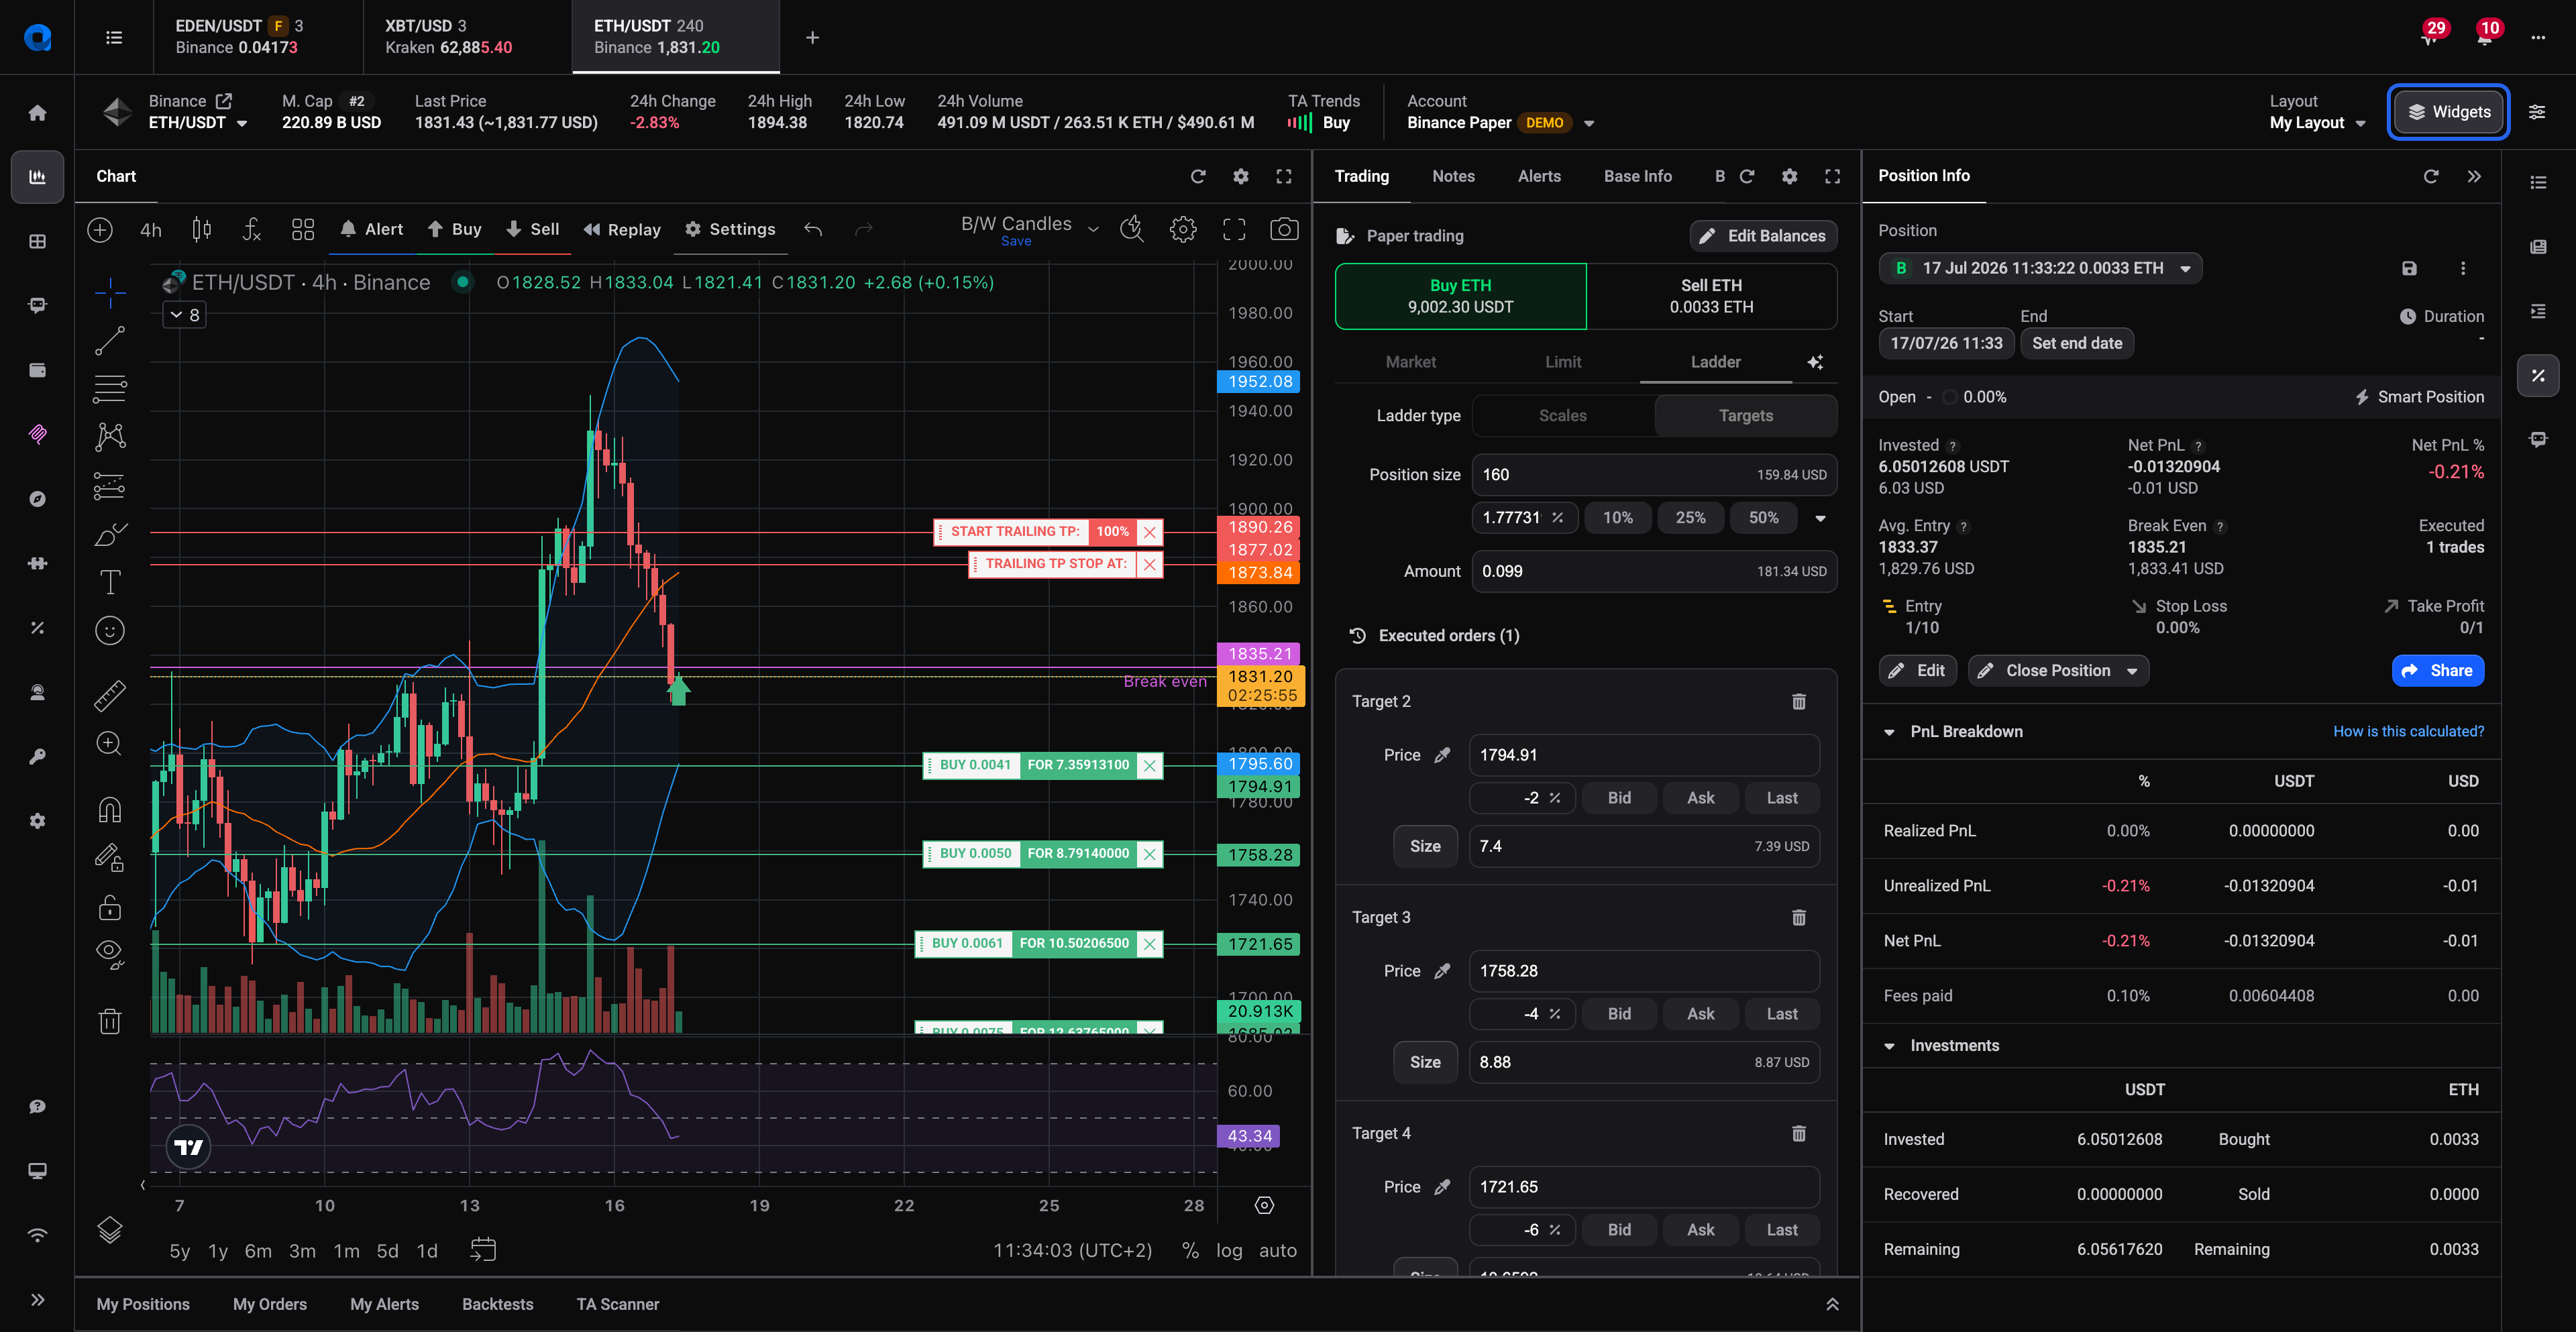The width and height of the screenshot is (2576, 1332).
Task: Toggle auto scale on chart
Action: (1278, 1250)
